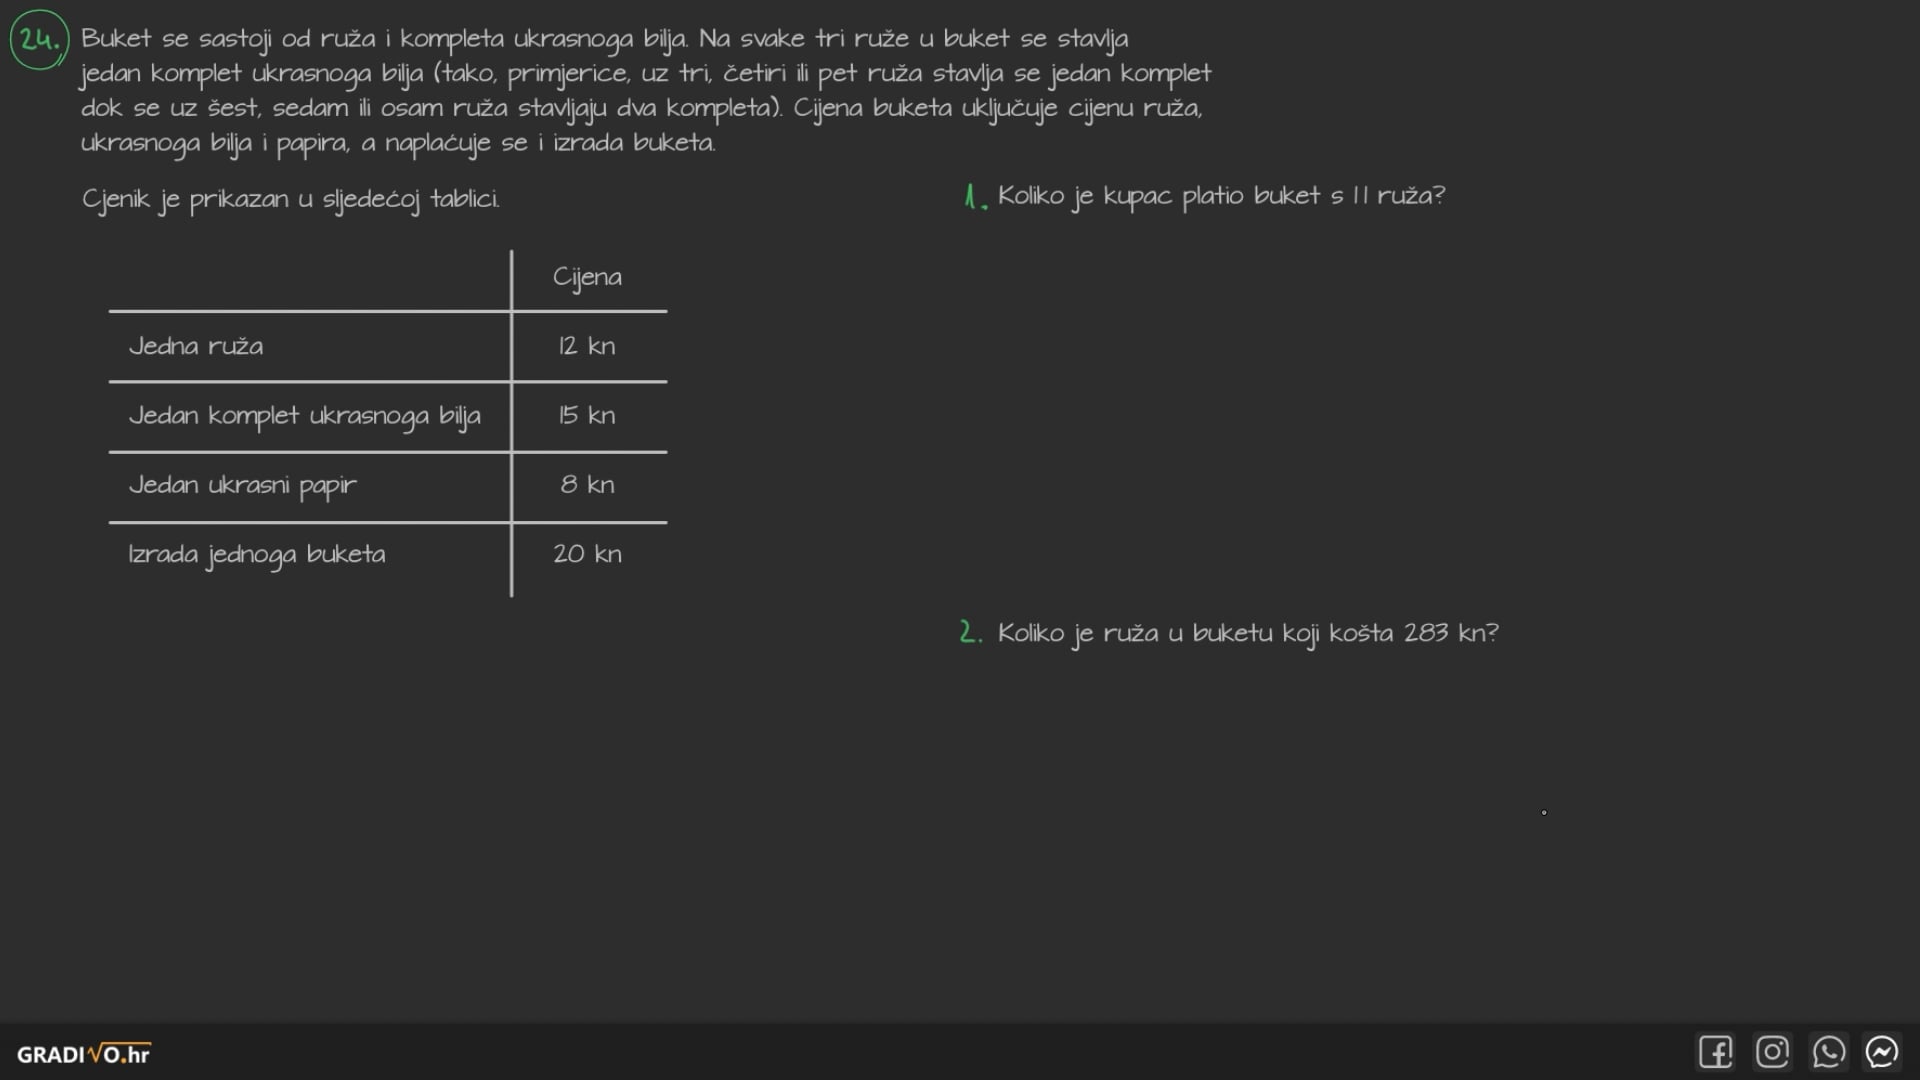Open the Instagram icon link

point(1772,1052)
